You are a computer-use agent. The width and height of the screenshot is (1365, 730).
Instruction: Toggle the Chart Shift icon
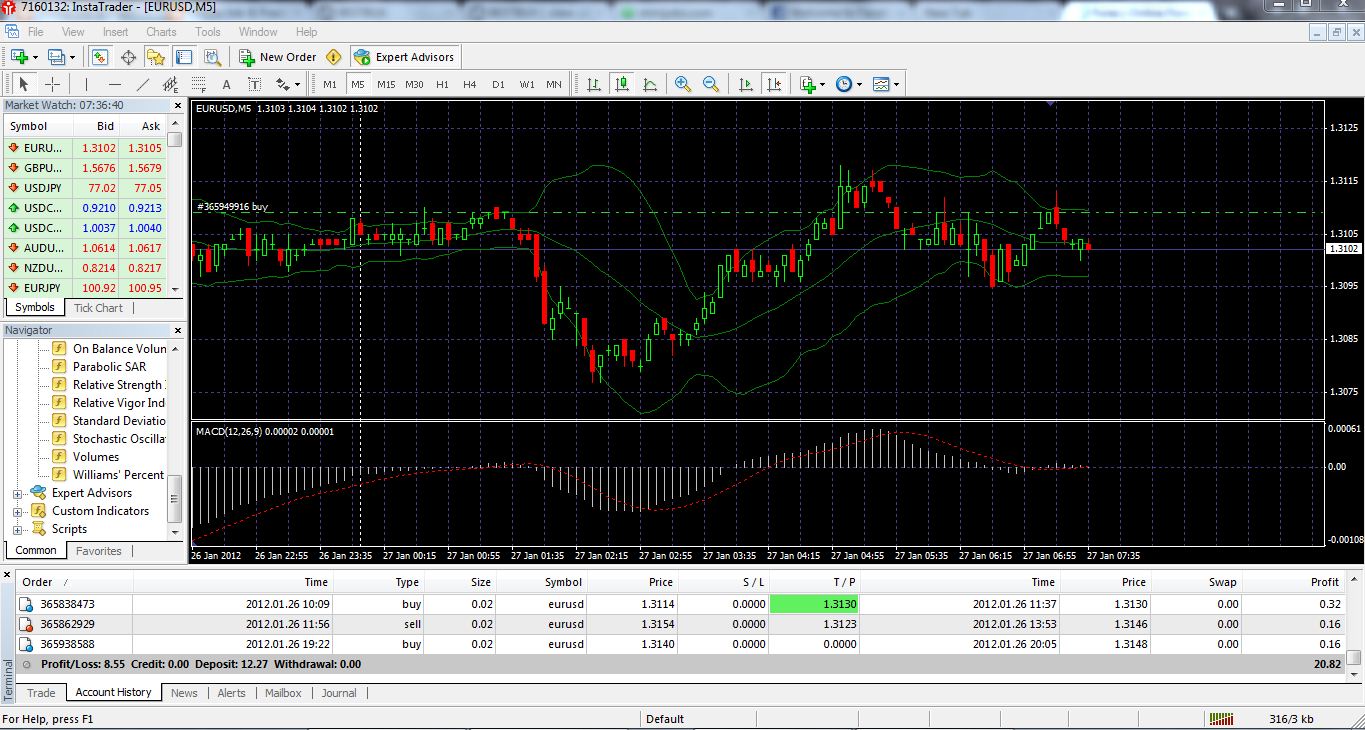[774, 85]
